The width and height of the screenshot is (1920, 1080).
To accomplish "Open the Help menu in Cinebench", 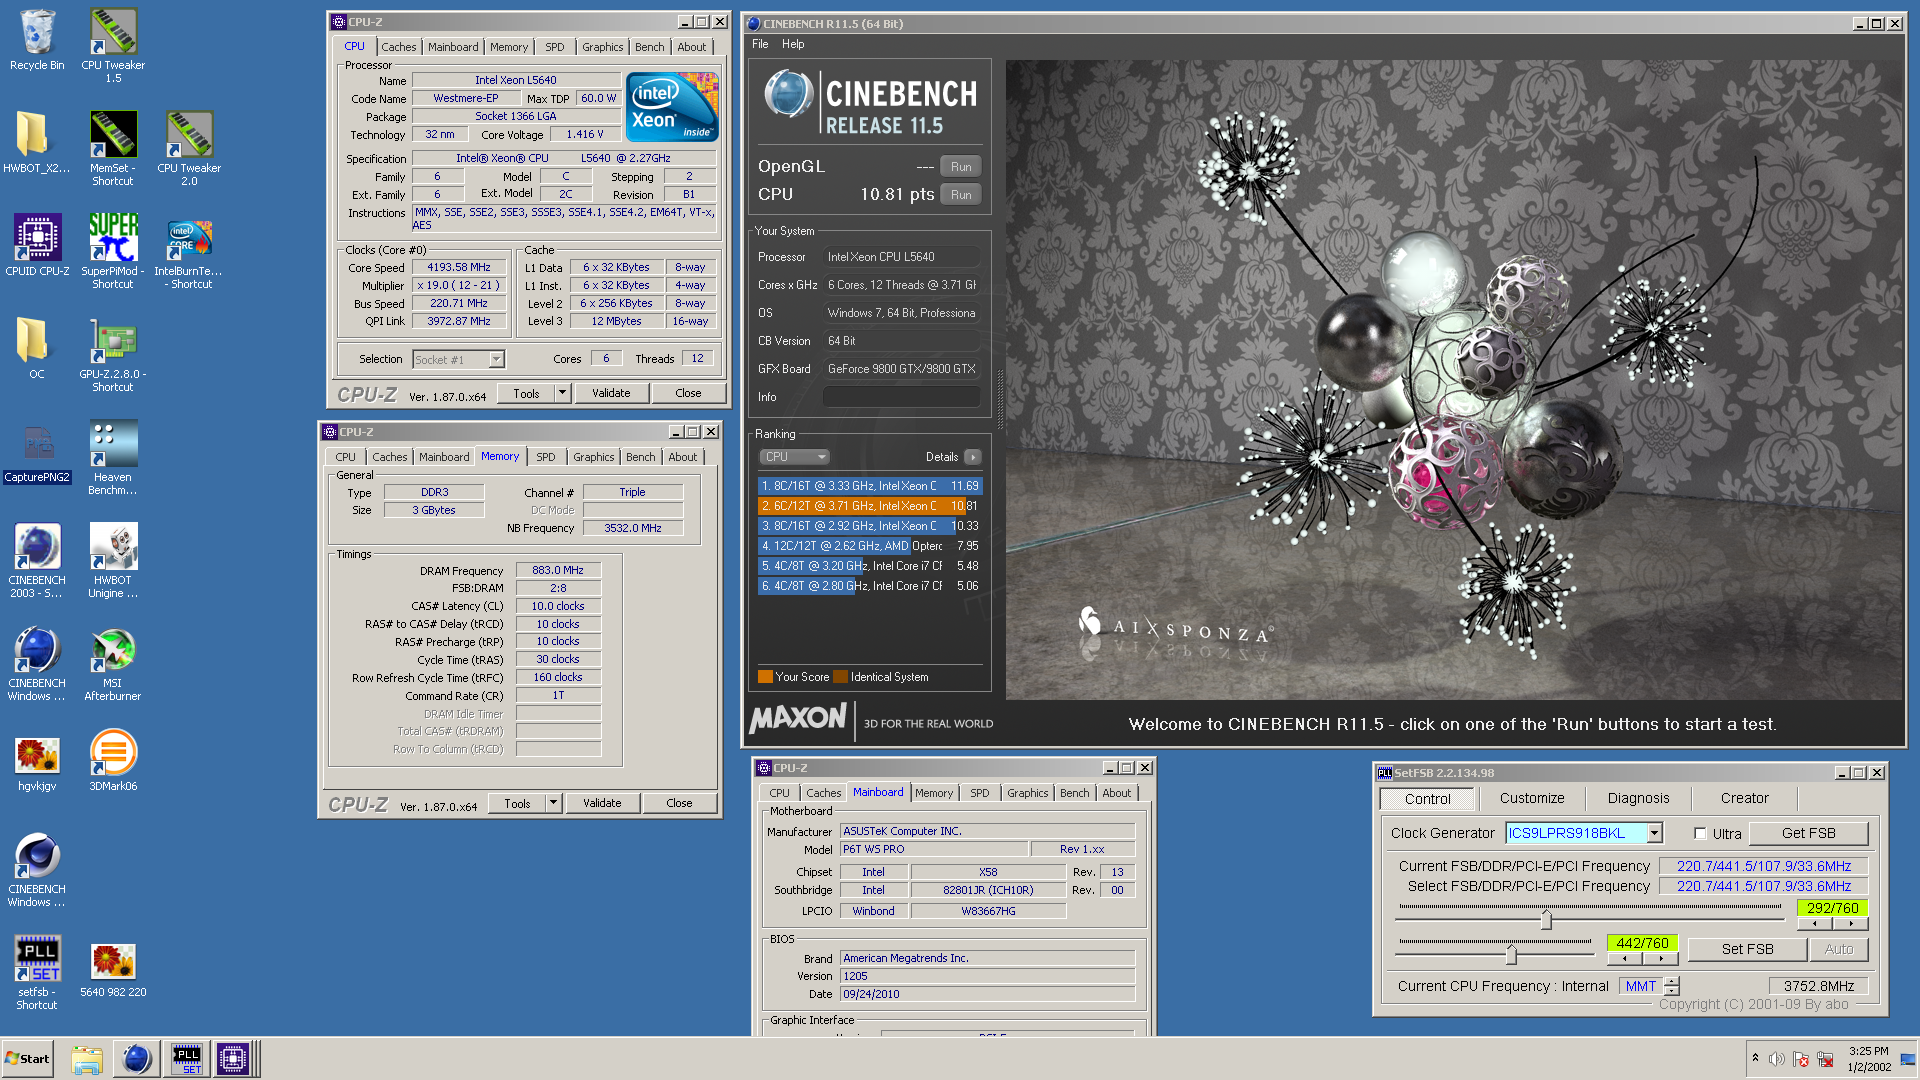I will [793, 44].
